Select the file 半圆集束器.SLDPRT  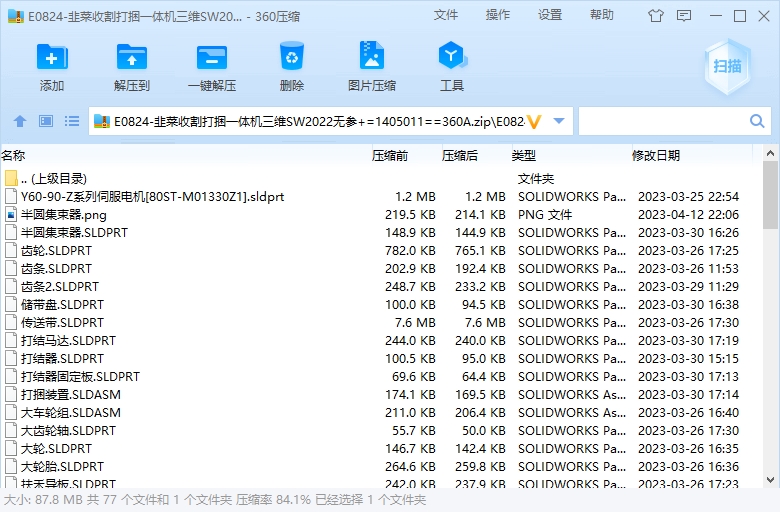(381, 232)
